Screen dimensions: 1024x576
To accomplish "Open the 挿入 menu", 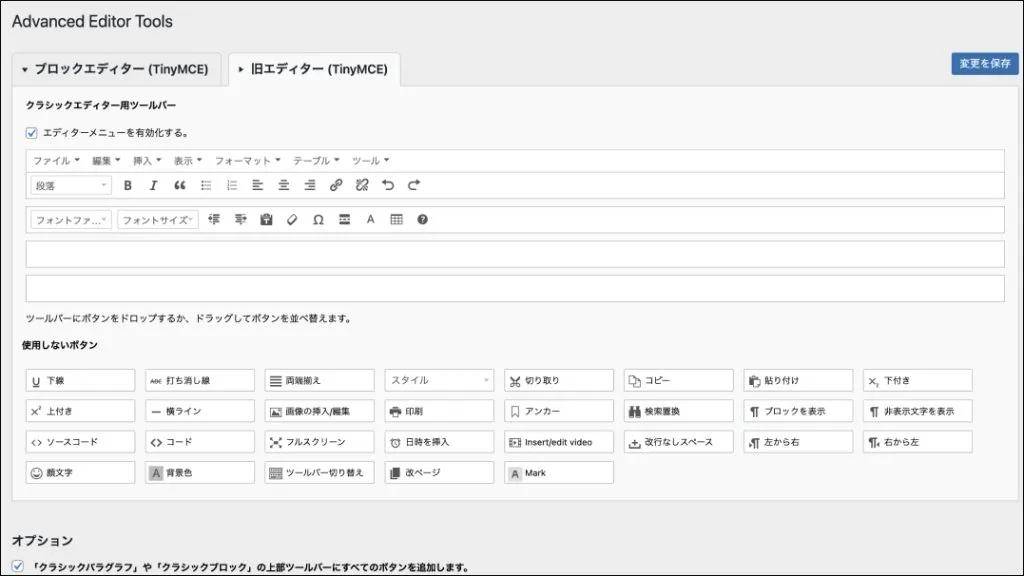I will [x=147, y=161].
